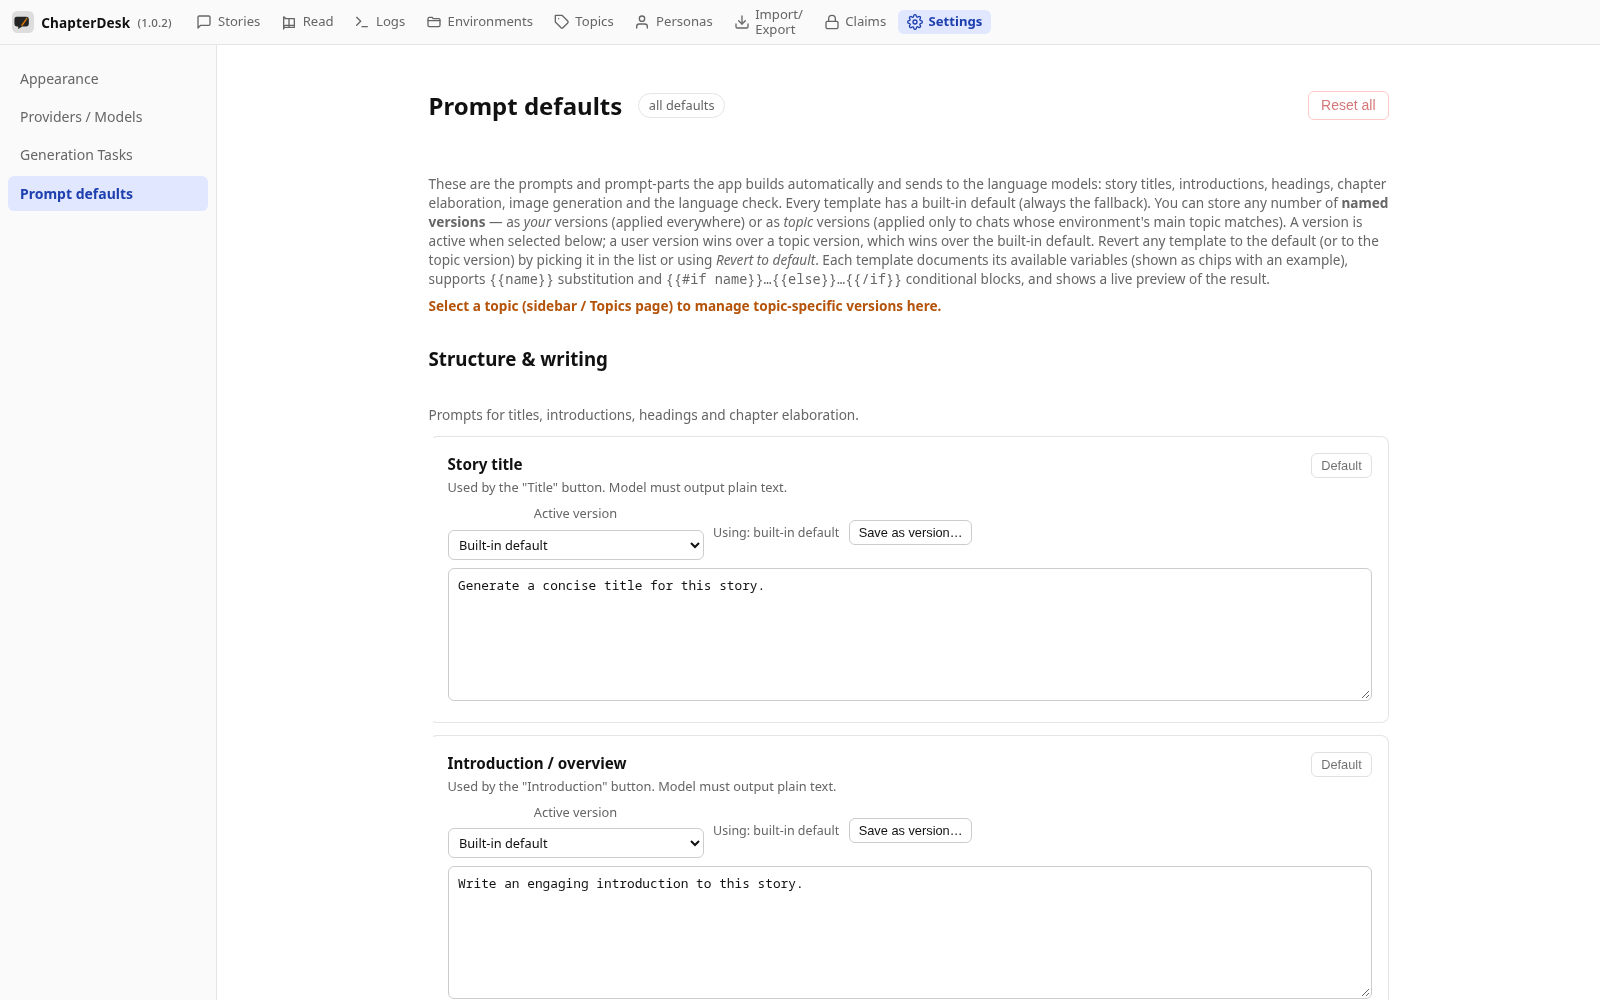Image resolution: width=1600 pixels, height=1000 pixels.
Task: Click Save as version for Introduction
Action: coord(910,831)
